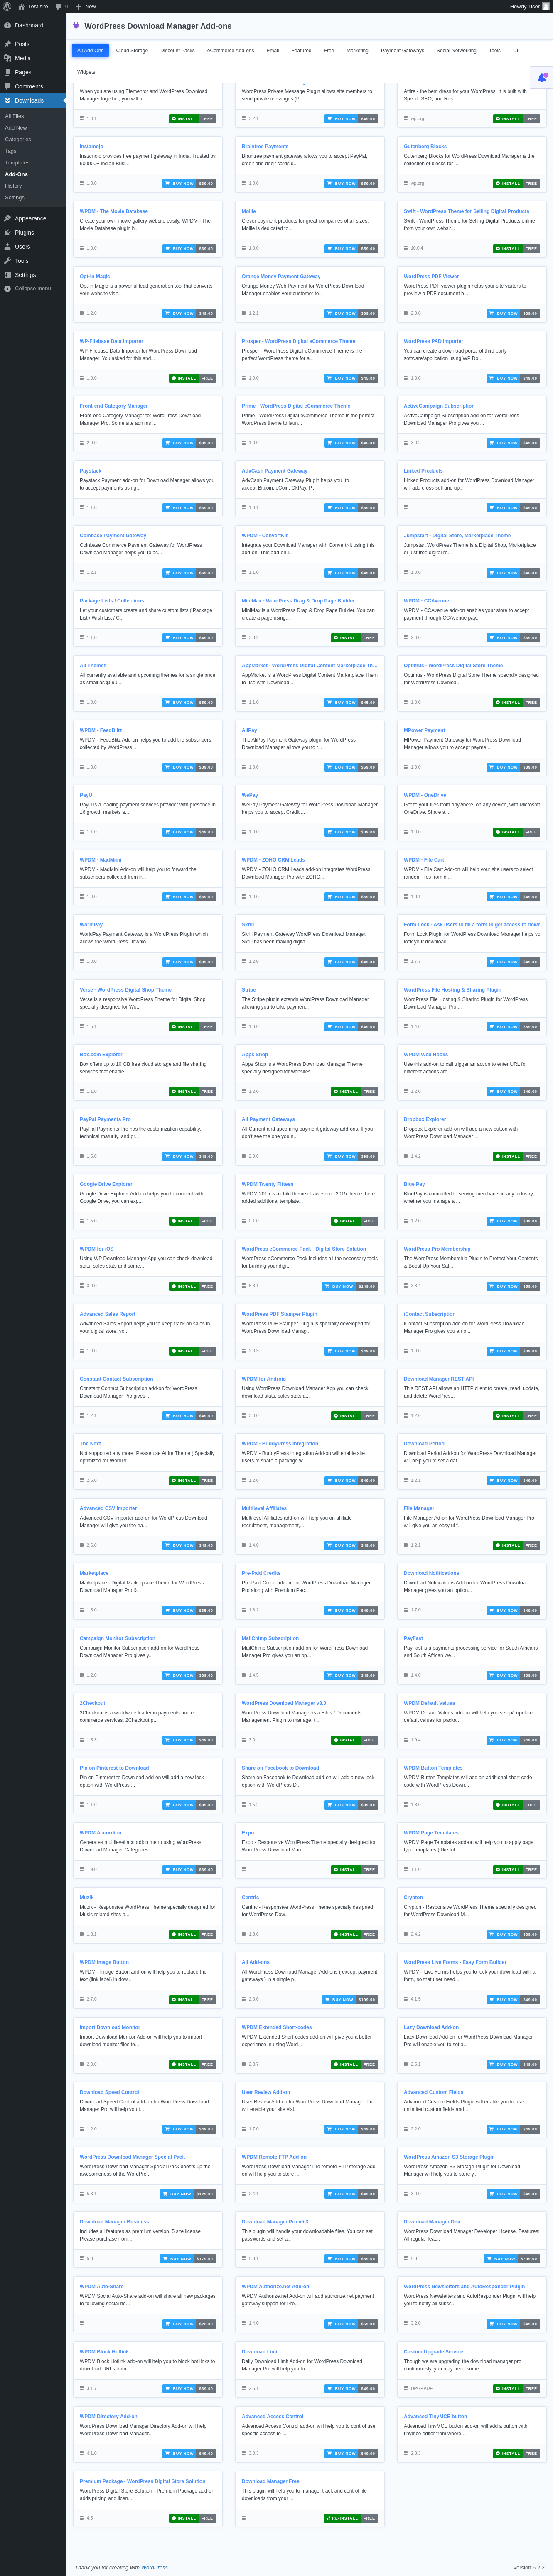Open the WordPress PDF Viewer title link

click(431, 276)
